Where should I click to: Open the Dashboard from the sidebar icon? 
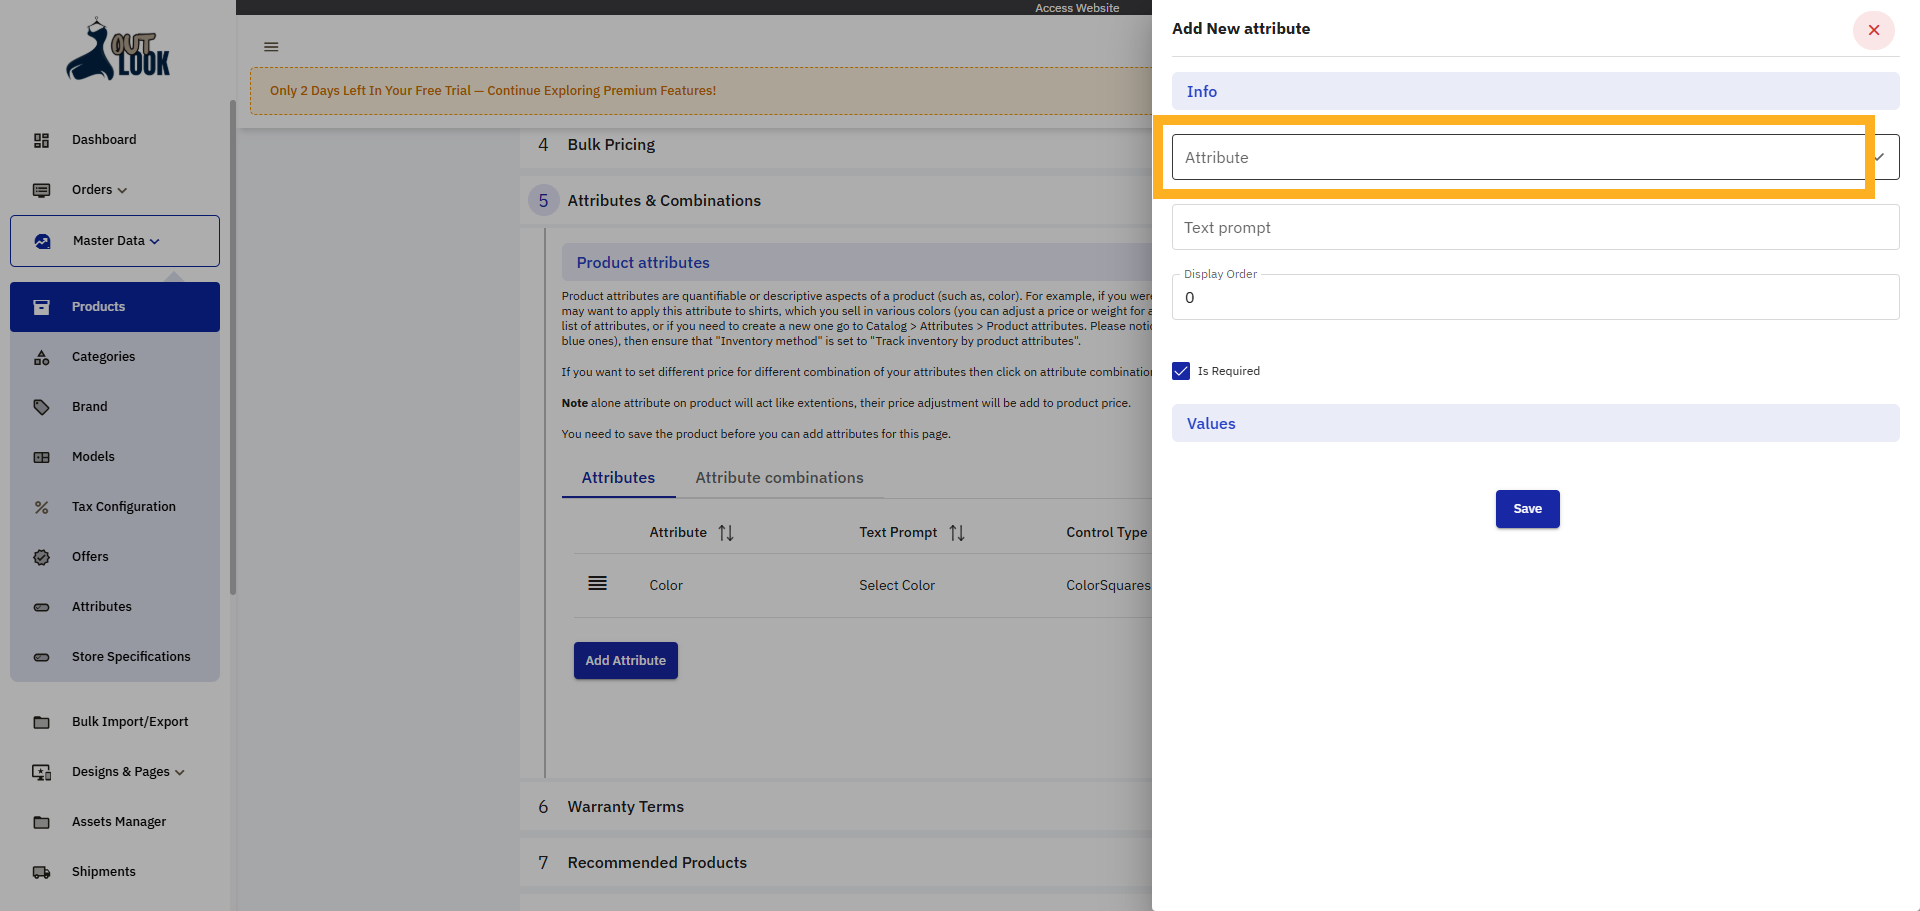coord(41,139)
